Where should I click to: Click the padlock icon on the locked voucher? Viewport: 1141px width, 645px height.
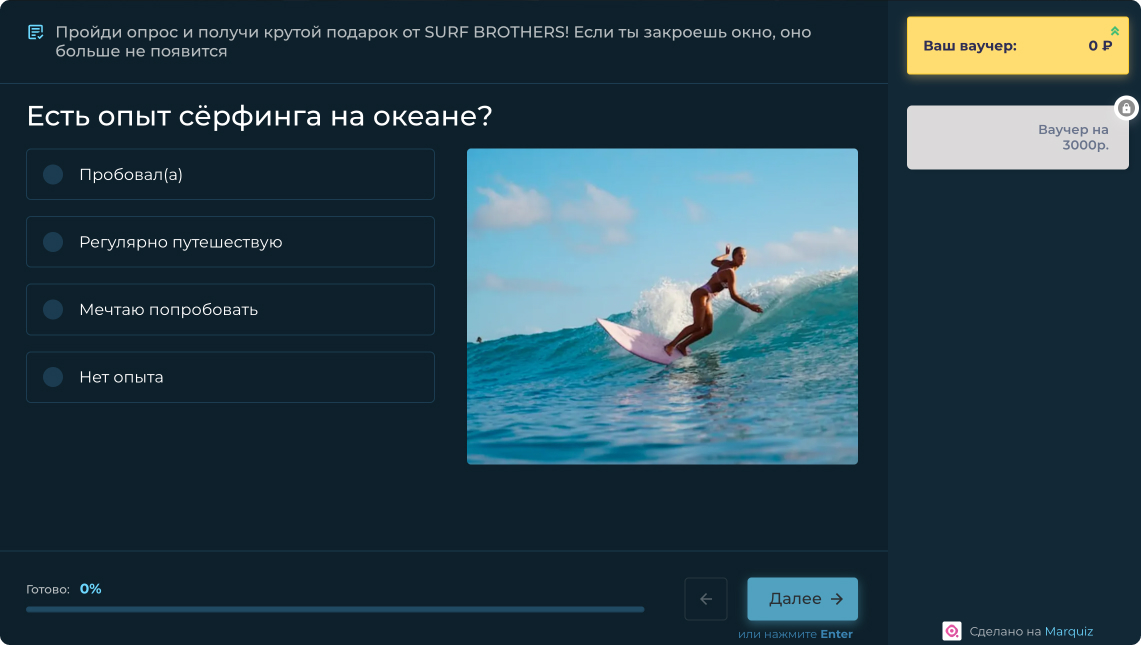[x=1126, y=108]
